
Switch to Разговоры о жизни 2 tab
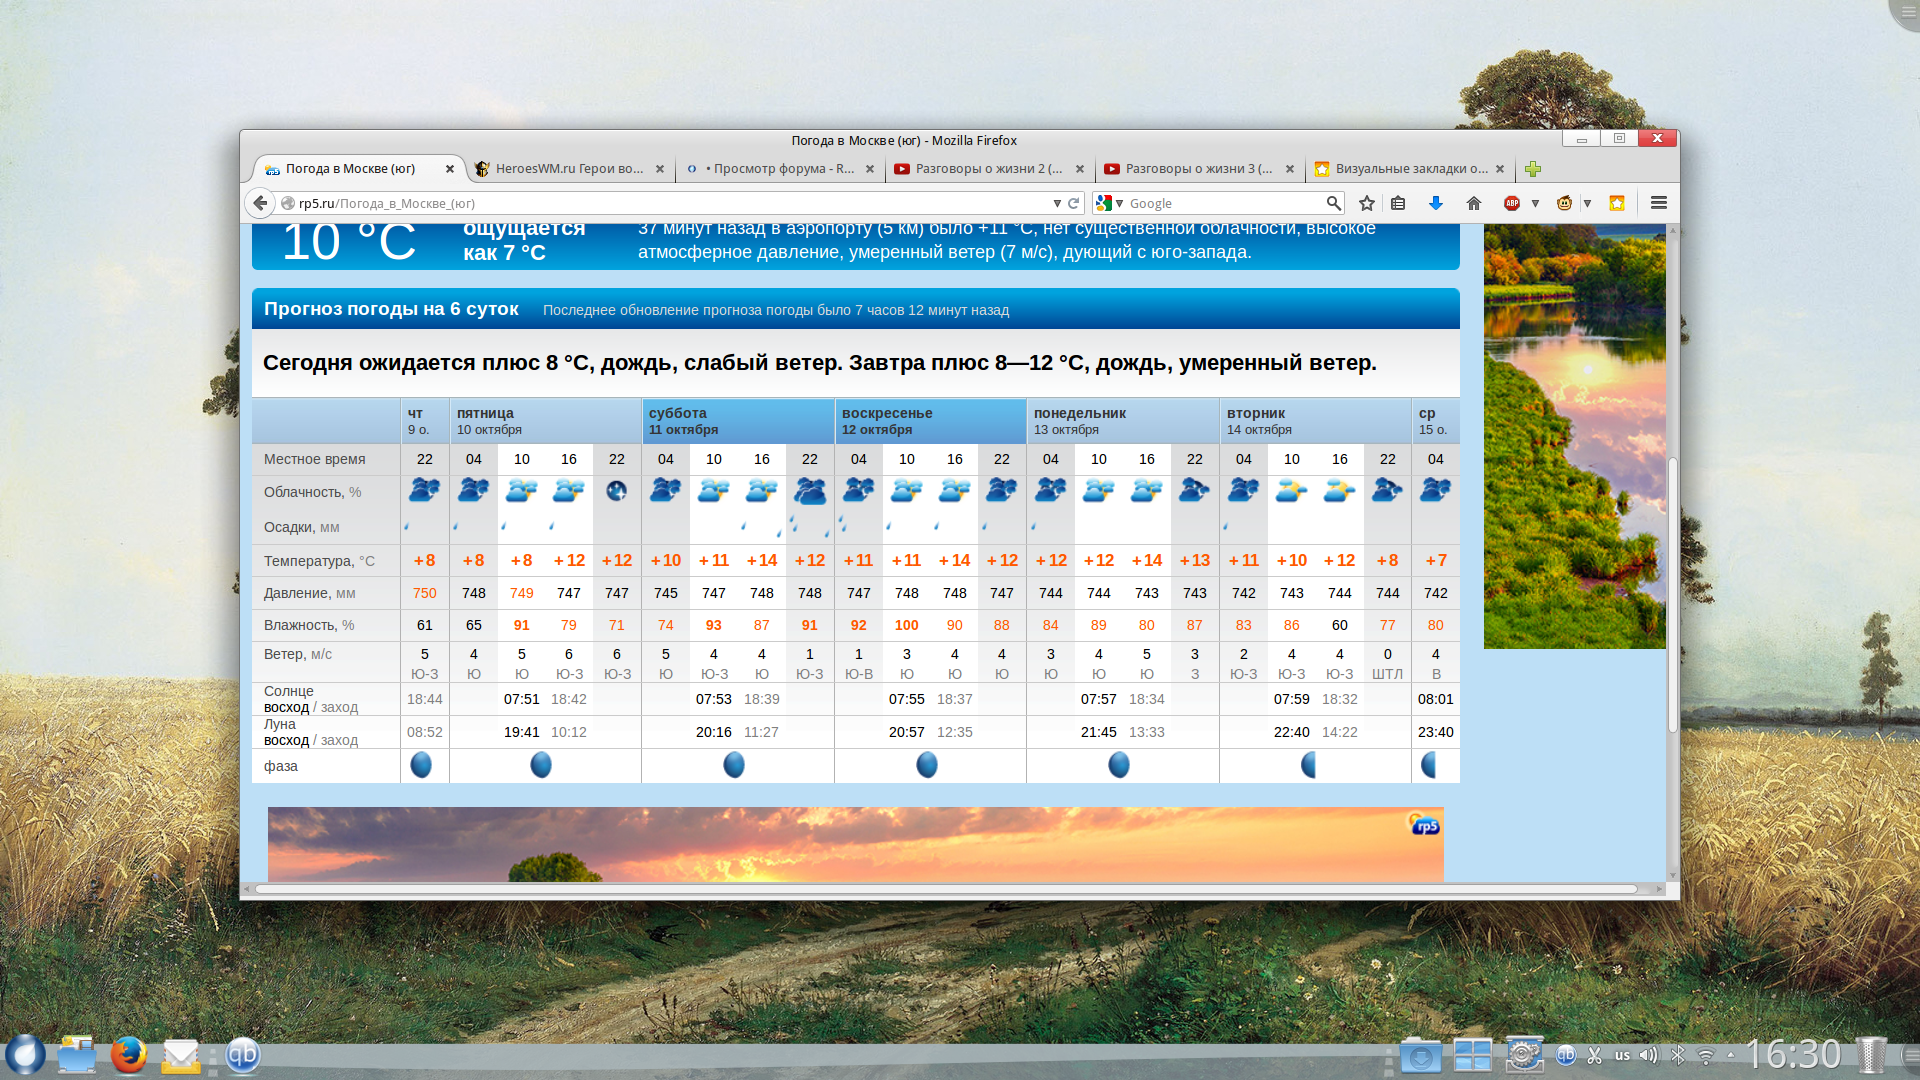pyautogui.click(x=985, y=169)
